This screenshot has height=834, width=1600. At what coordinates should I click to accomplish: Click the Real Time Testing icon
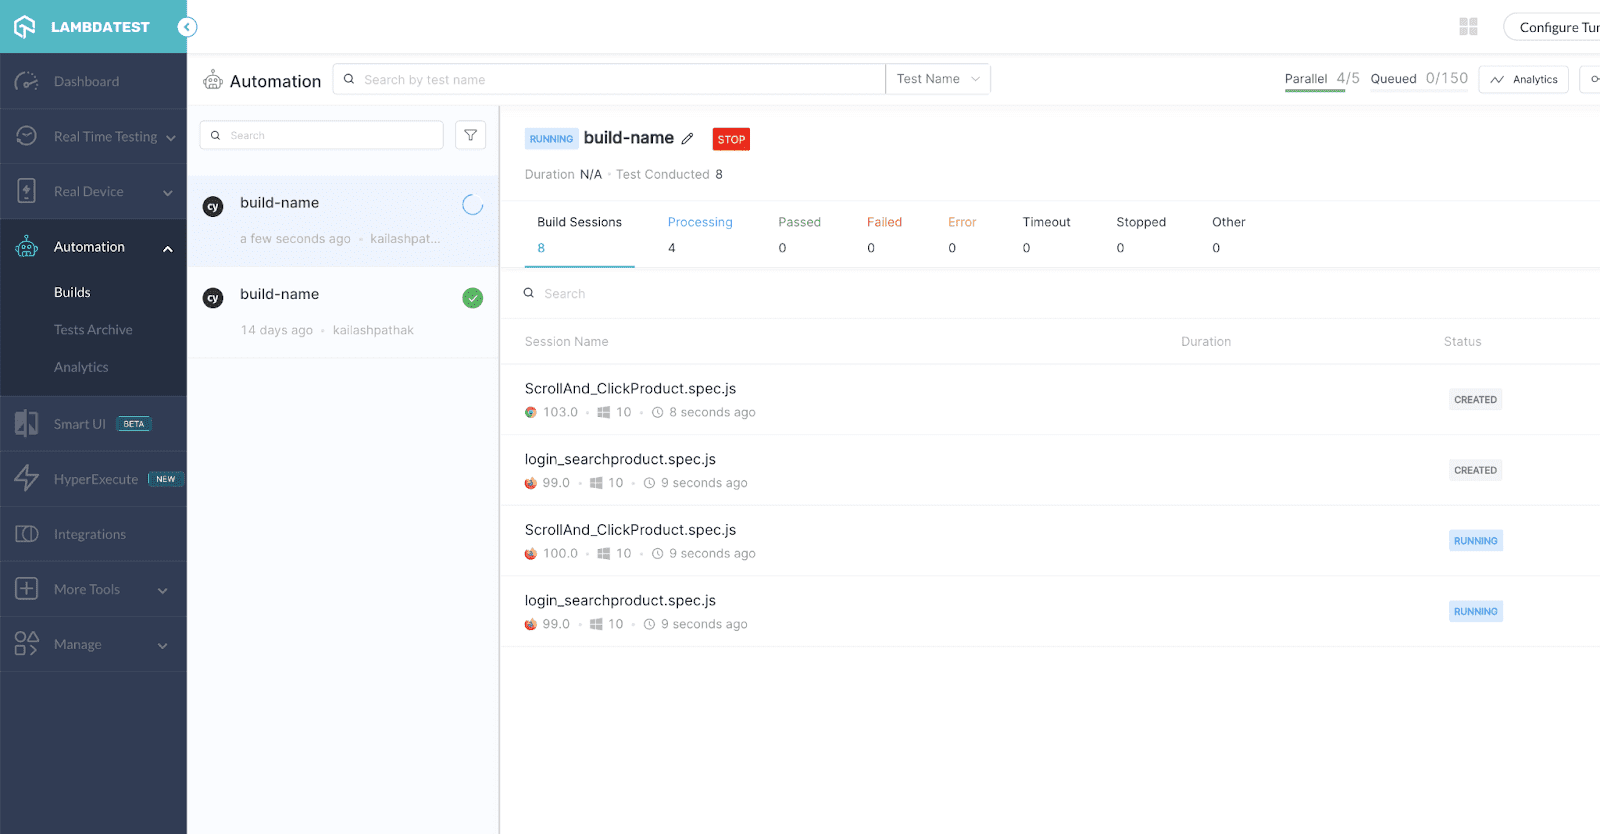27,135
